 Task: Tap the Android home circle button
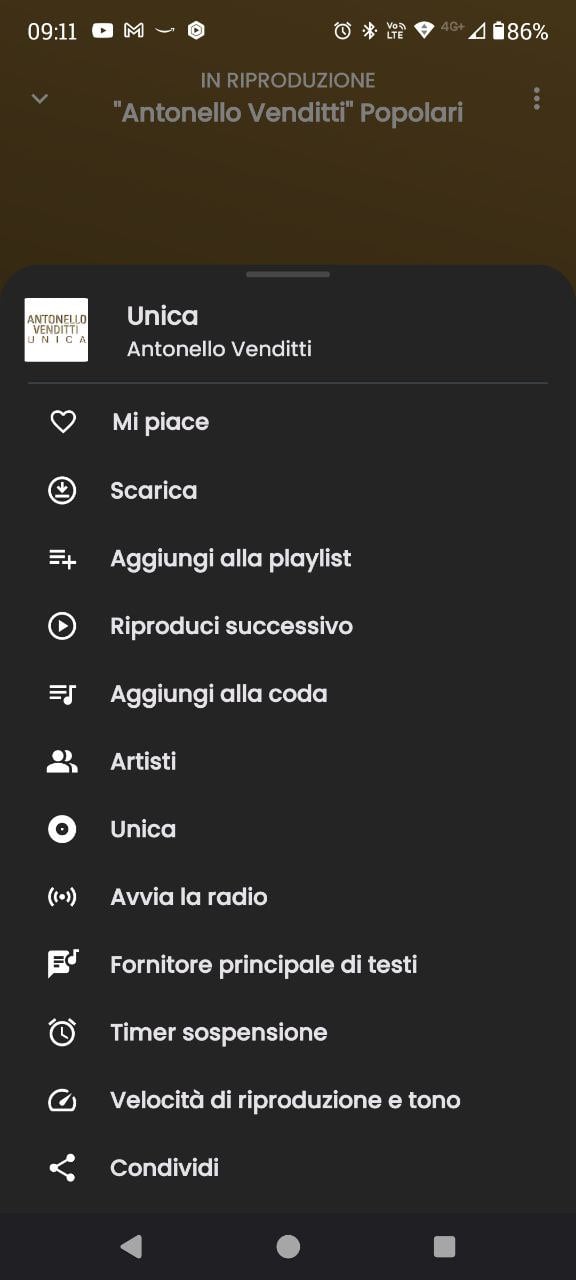[288, 1246]
